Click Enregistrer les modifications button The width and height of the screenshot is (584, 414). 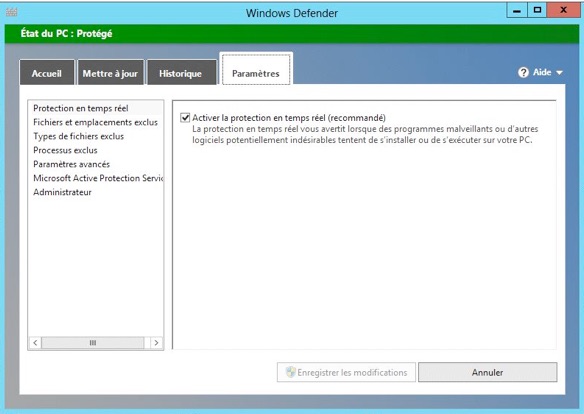click(346, 372)
